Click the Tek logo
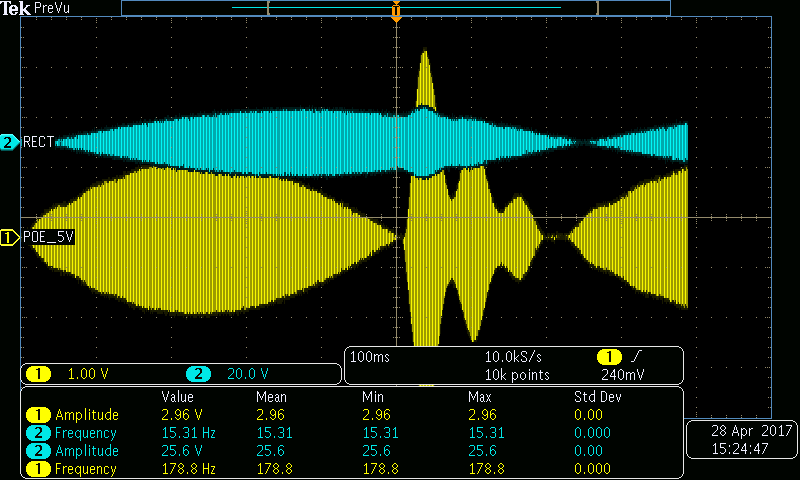 coord(16,8)
